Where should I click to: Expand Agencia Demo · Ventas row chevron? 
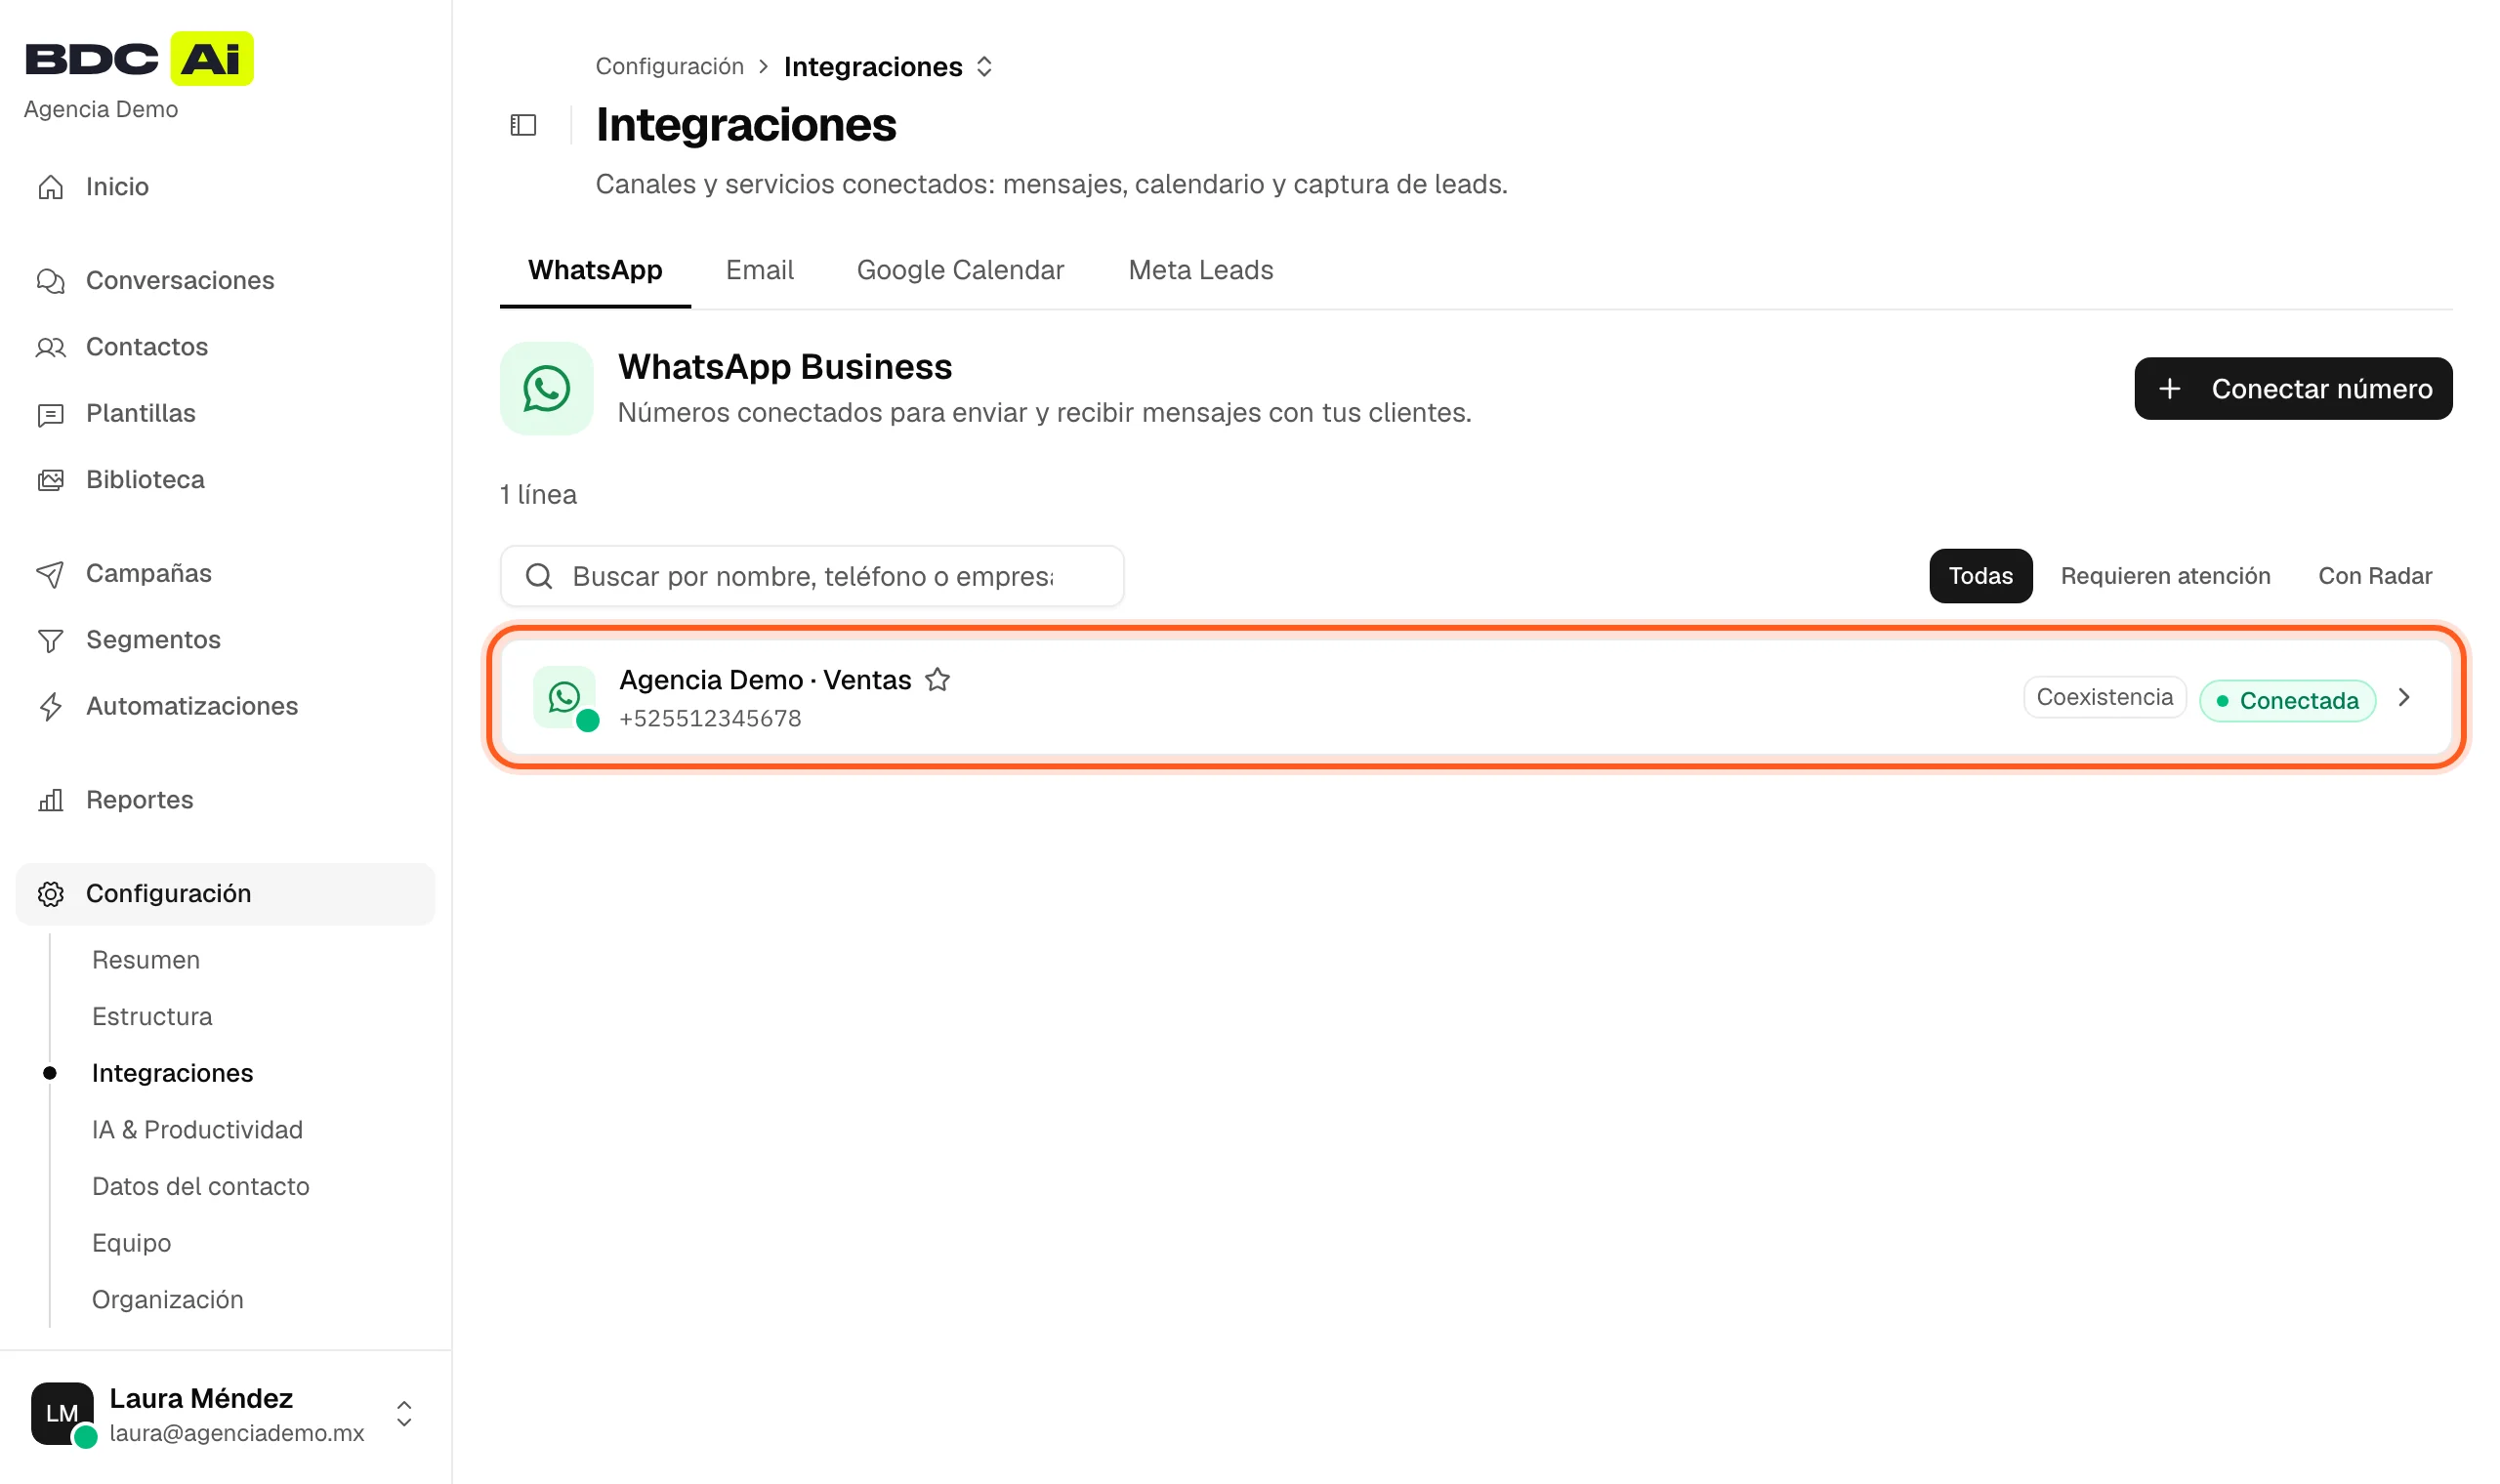[x=2405, y=698]
